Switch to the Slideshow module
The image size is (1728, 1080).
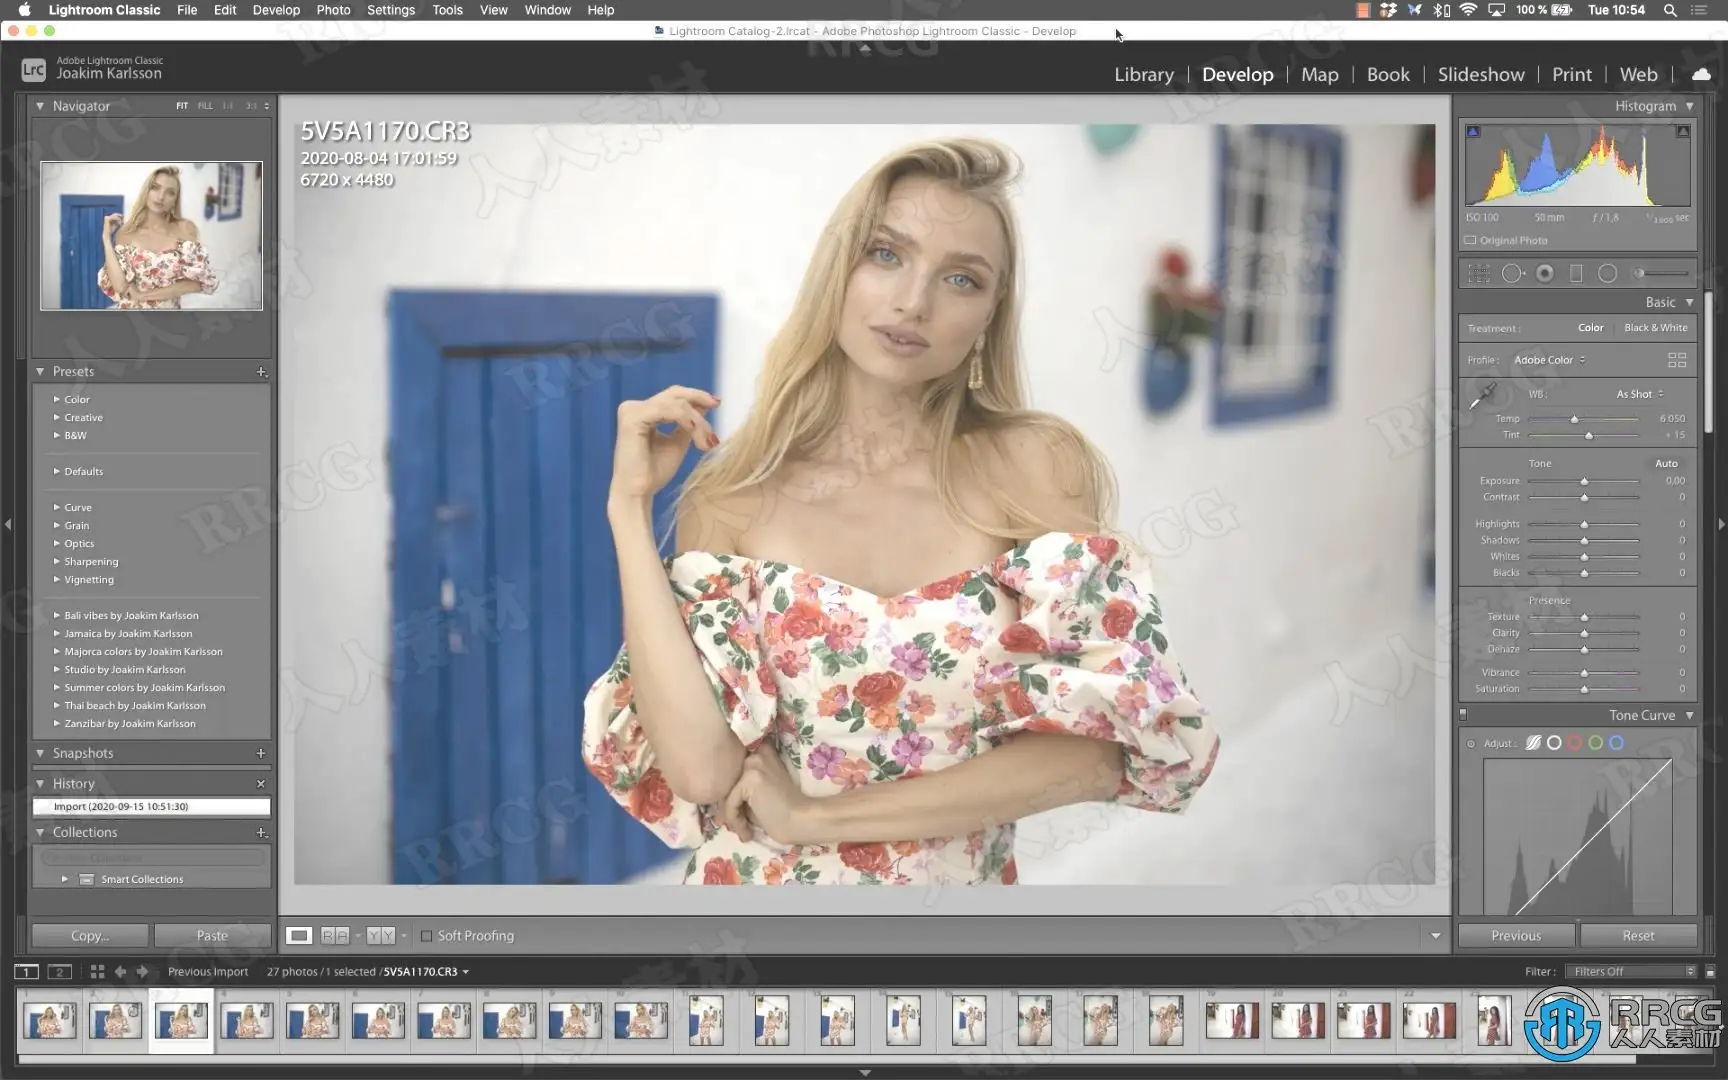pos(1481,74)
